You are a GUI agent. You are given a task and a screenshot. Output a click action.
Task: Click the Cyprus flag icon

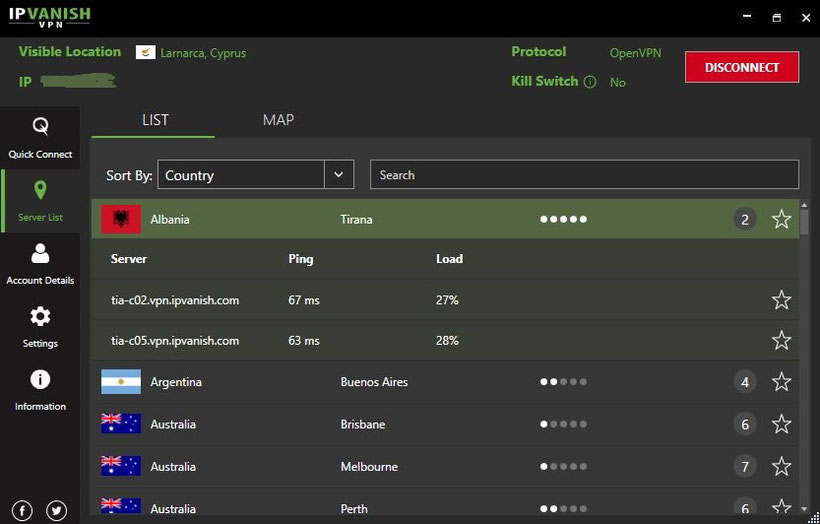click(x=145, y=52)
